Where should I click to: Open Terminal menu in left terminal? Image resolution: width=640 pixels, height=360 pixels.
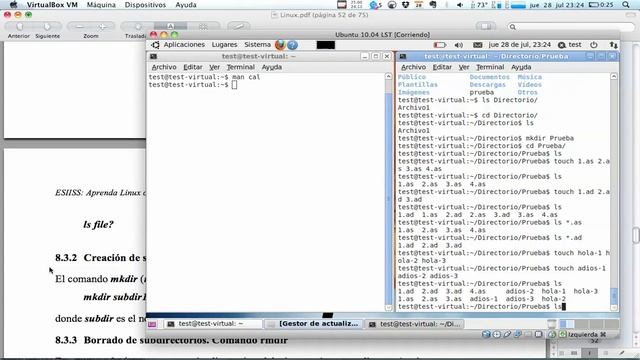pos(241,67)
